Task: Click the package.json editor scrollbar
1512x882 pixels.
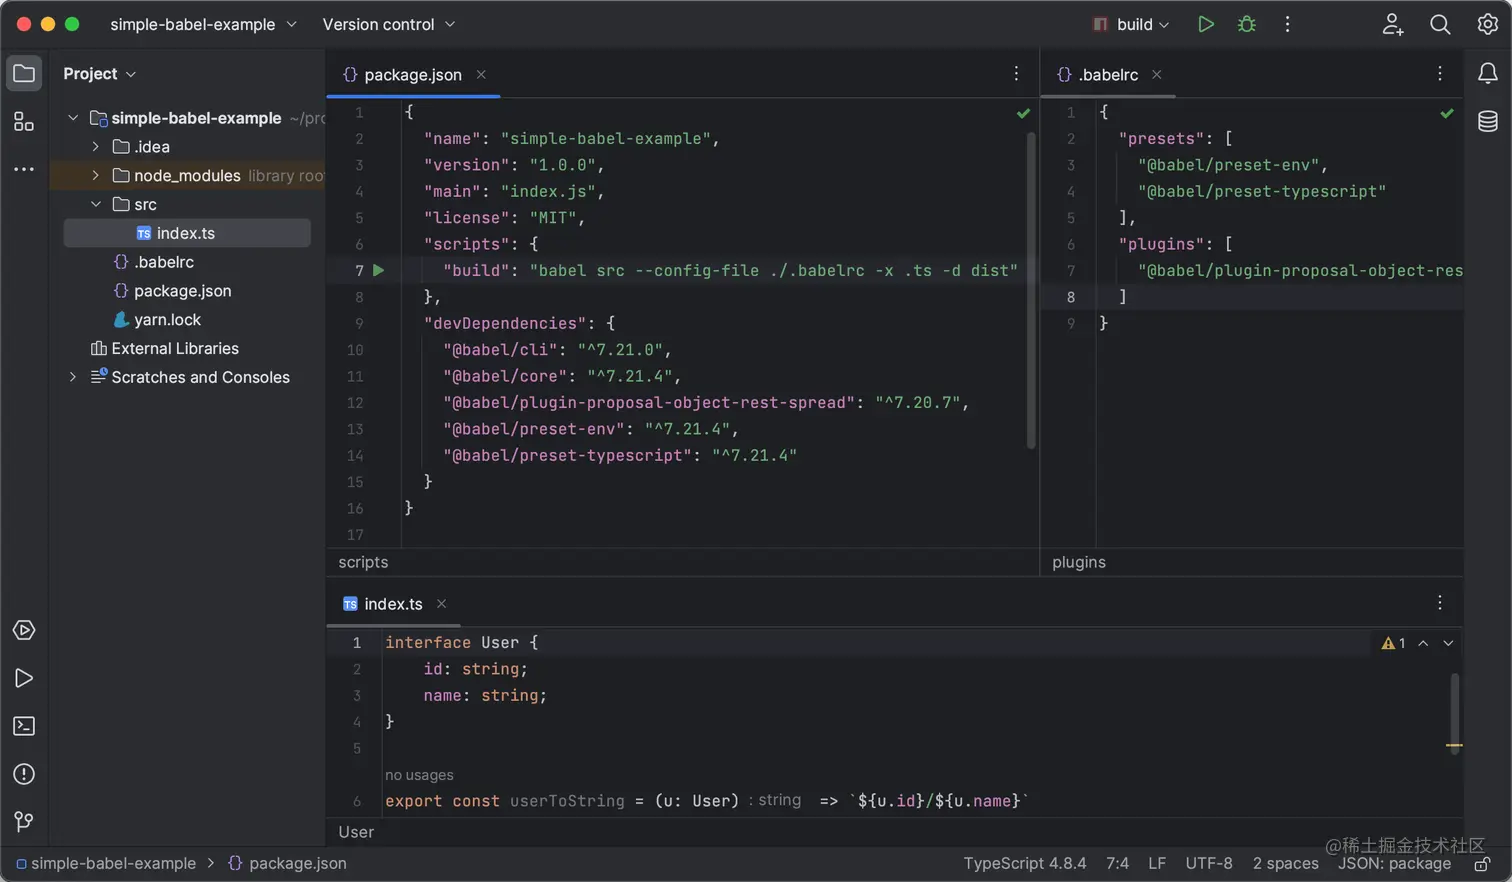Action: pyautogui.click(x=1031, y=290)
